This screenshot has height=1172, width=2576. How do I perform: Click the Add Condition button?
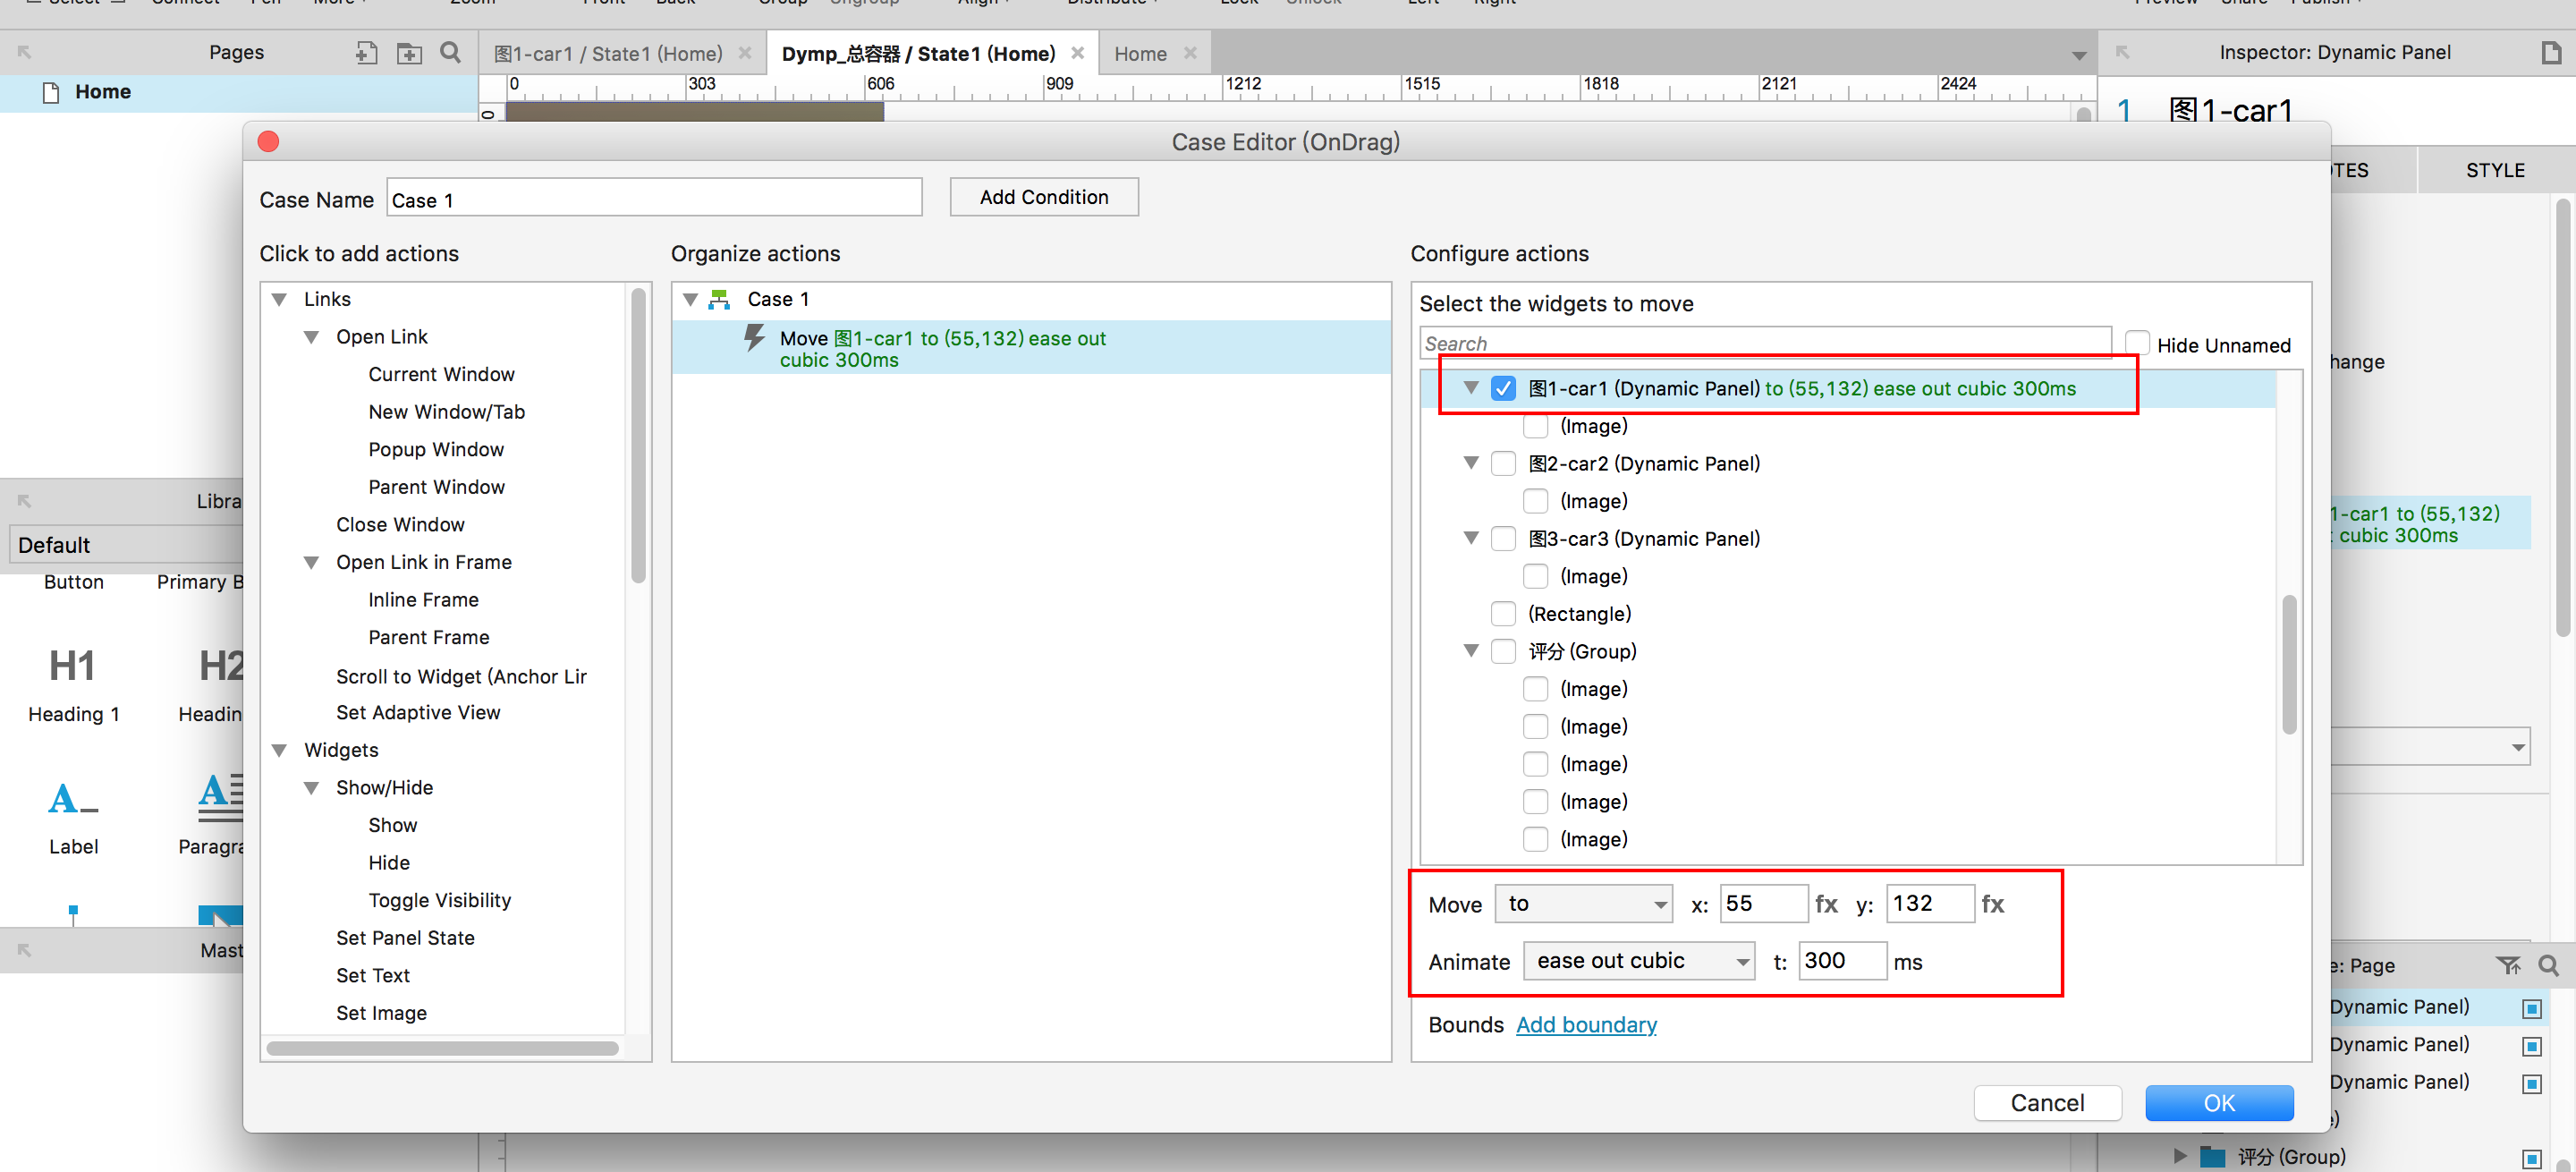[1043, 197]
